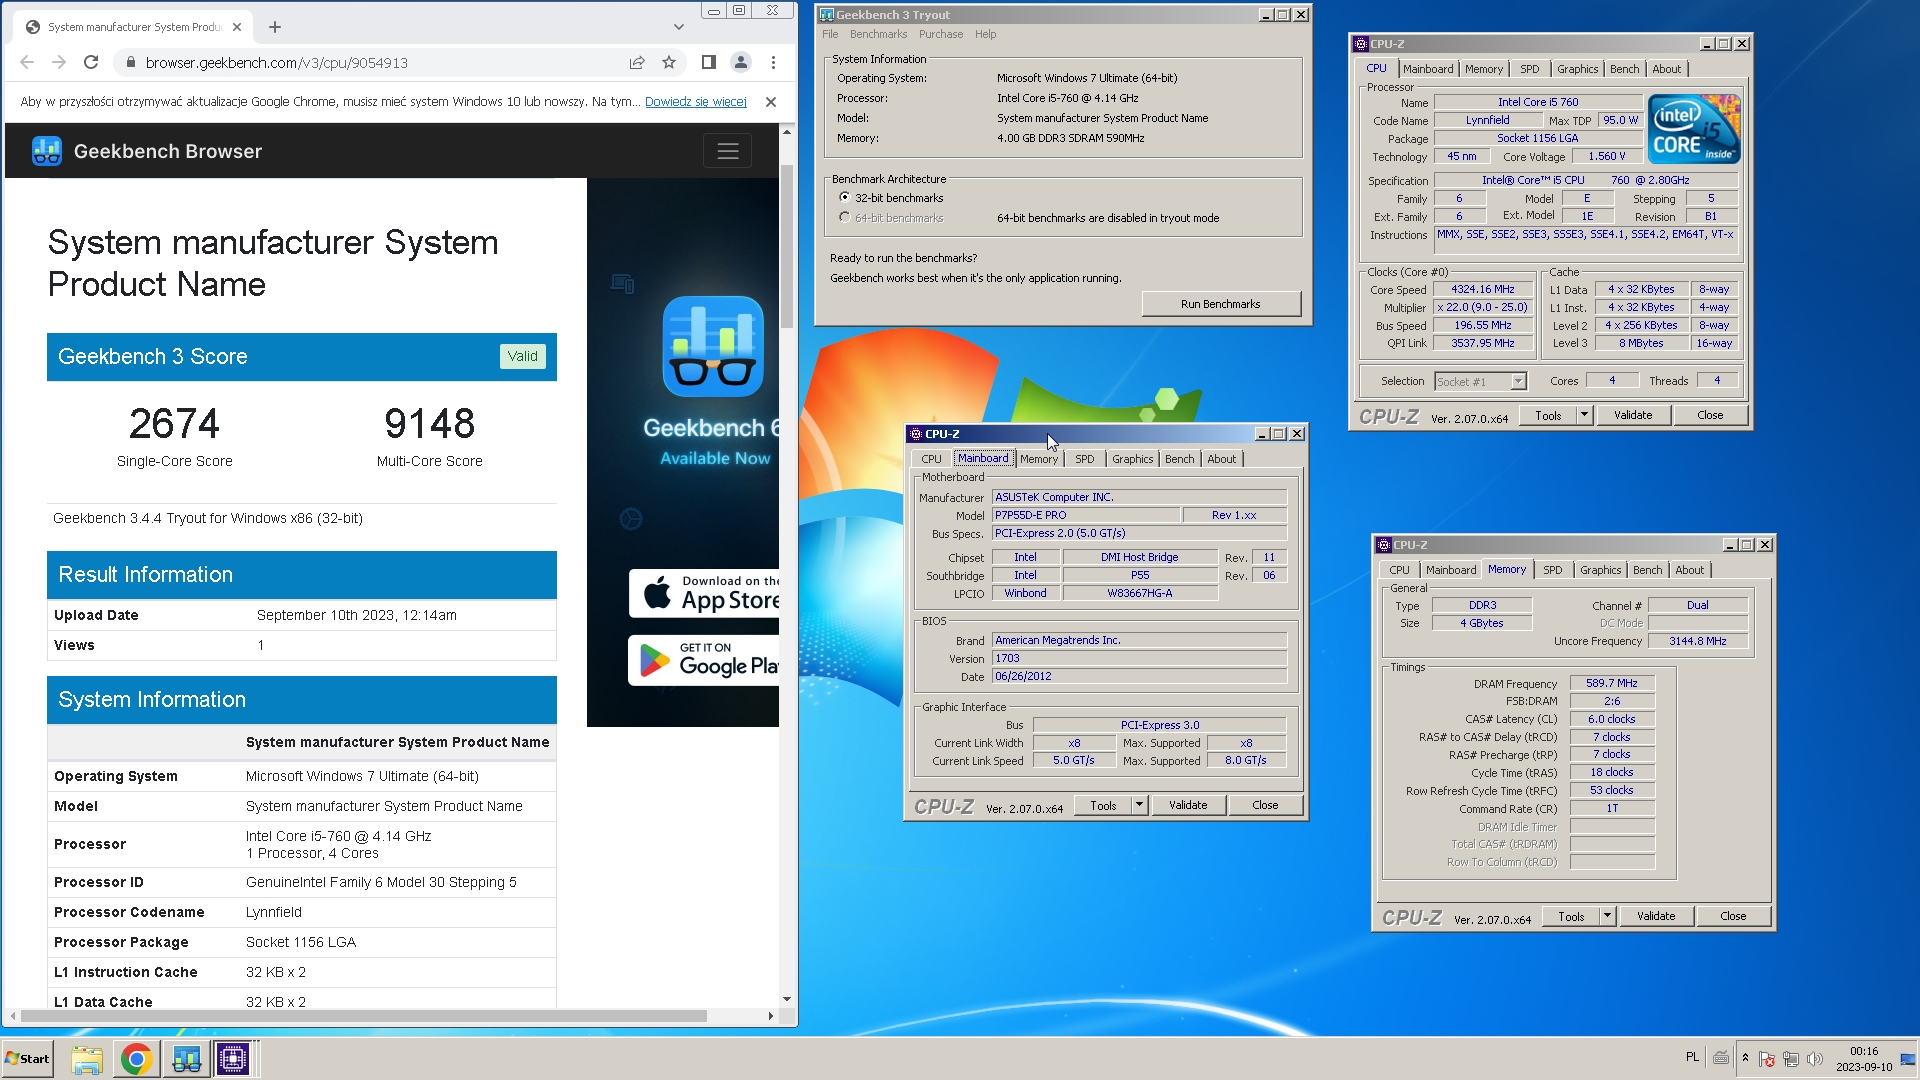Viewport: 1920px width, 1080px height.
Task: Open the Google Play download badge
Action: coord(704,660)
